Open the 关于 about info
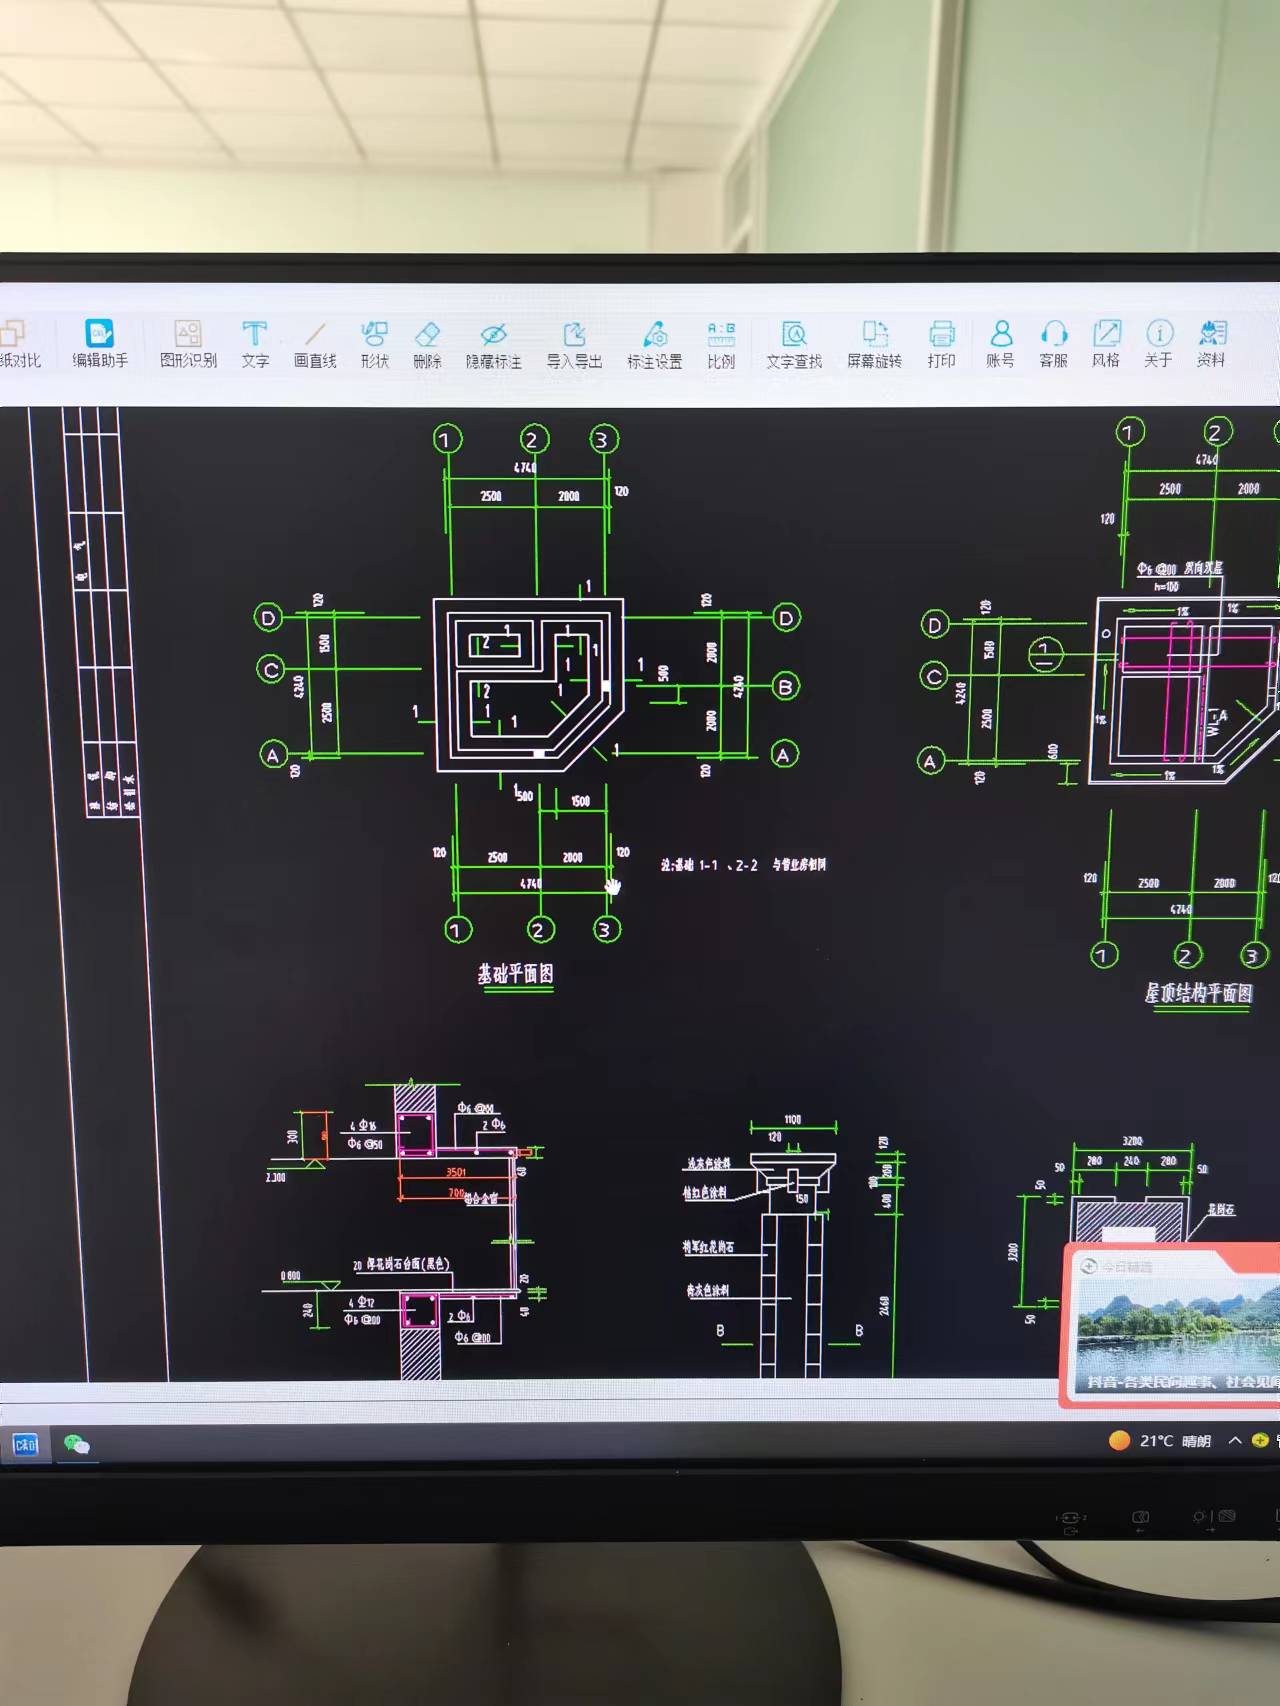Viewport: 1280px width, 1706px height. click(1159, 343)
